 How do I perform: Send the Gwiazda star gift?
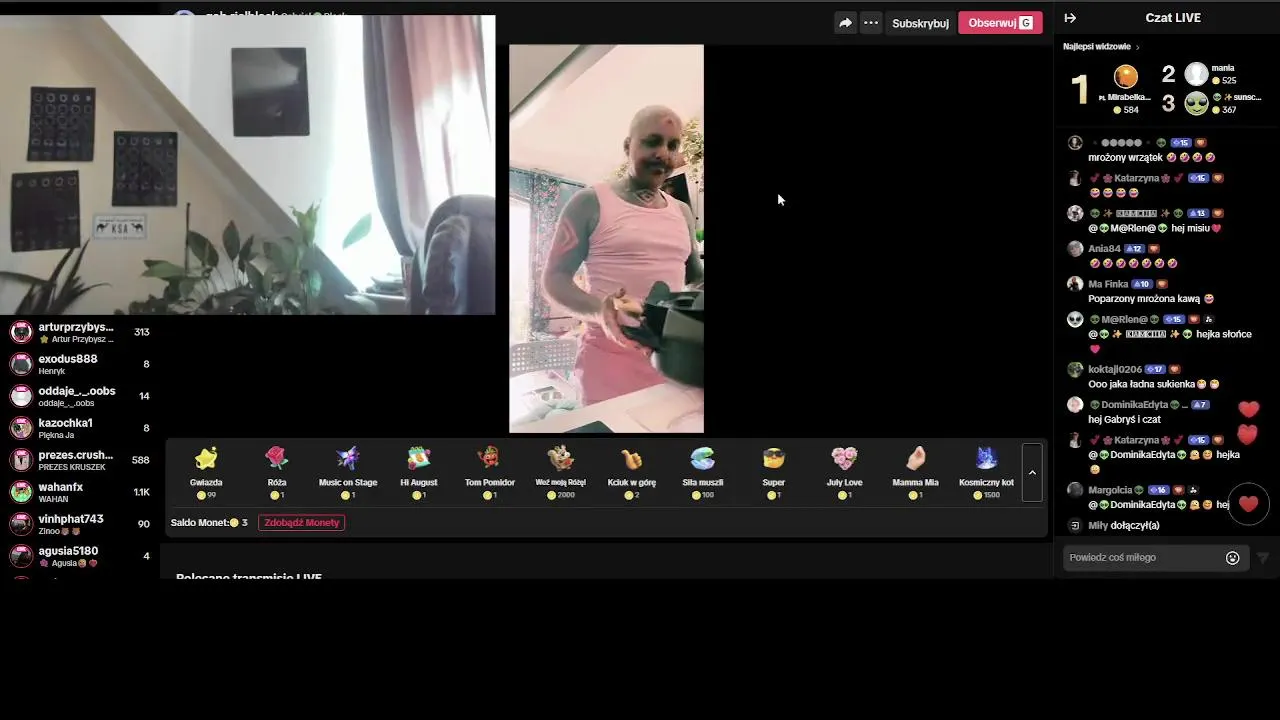[206, 472]
